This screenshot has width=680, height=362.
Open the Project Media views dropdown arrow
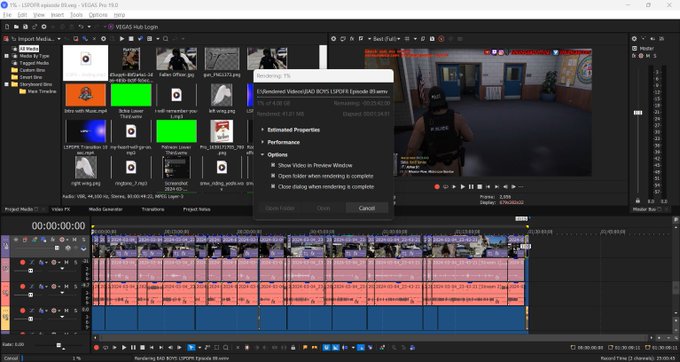(158, 39)
